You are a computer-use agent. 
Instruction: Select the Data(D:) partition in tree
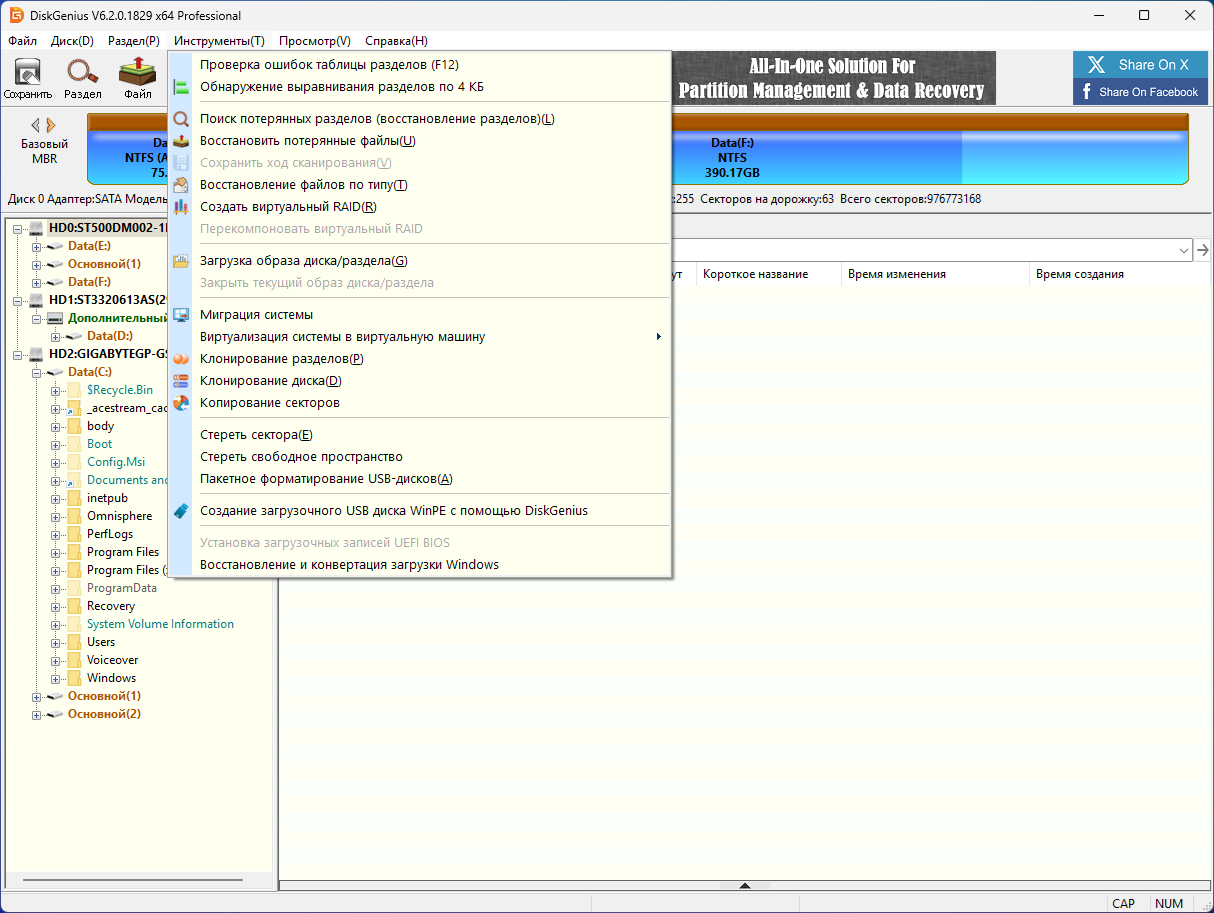(x=110, y=336)
